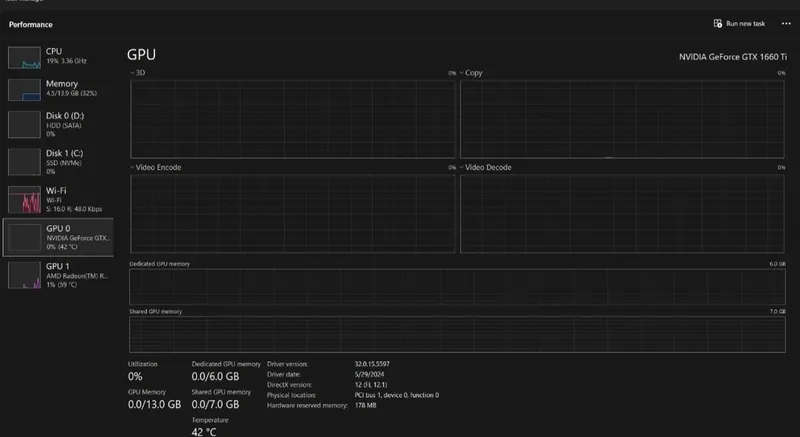Select the GPU 0 thumbnail graph
This screenshot has height=437, width=800.
click(x=24, y=238)
